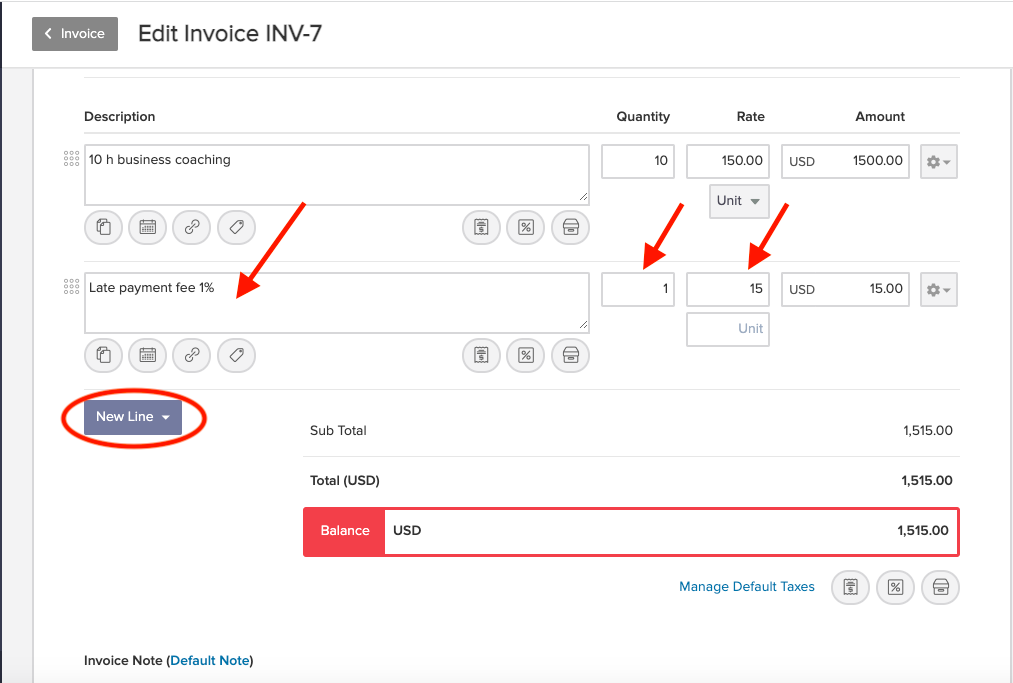Duplicate the '10 h business coaching' line item
Image resolution: width=1013 pixels, height=683 pixels.
[x=103, y=227]
